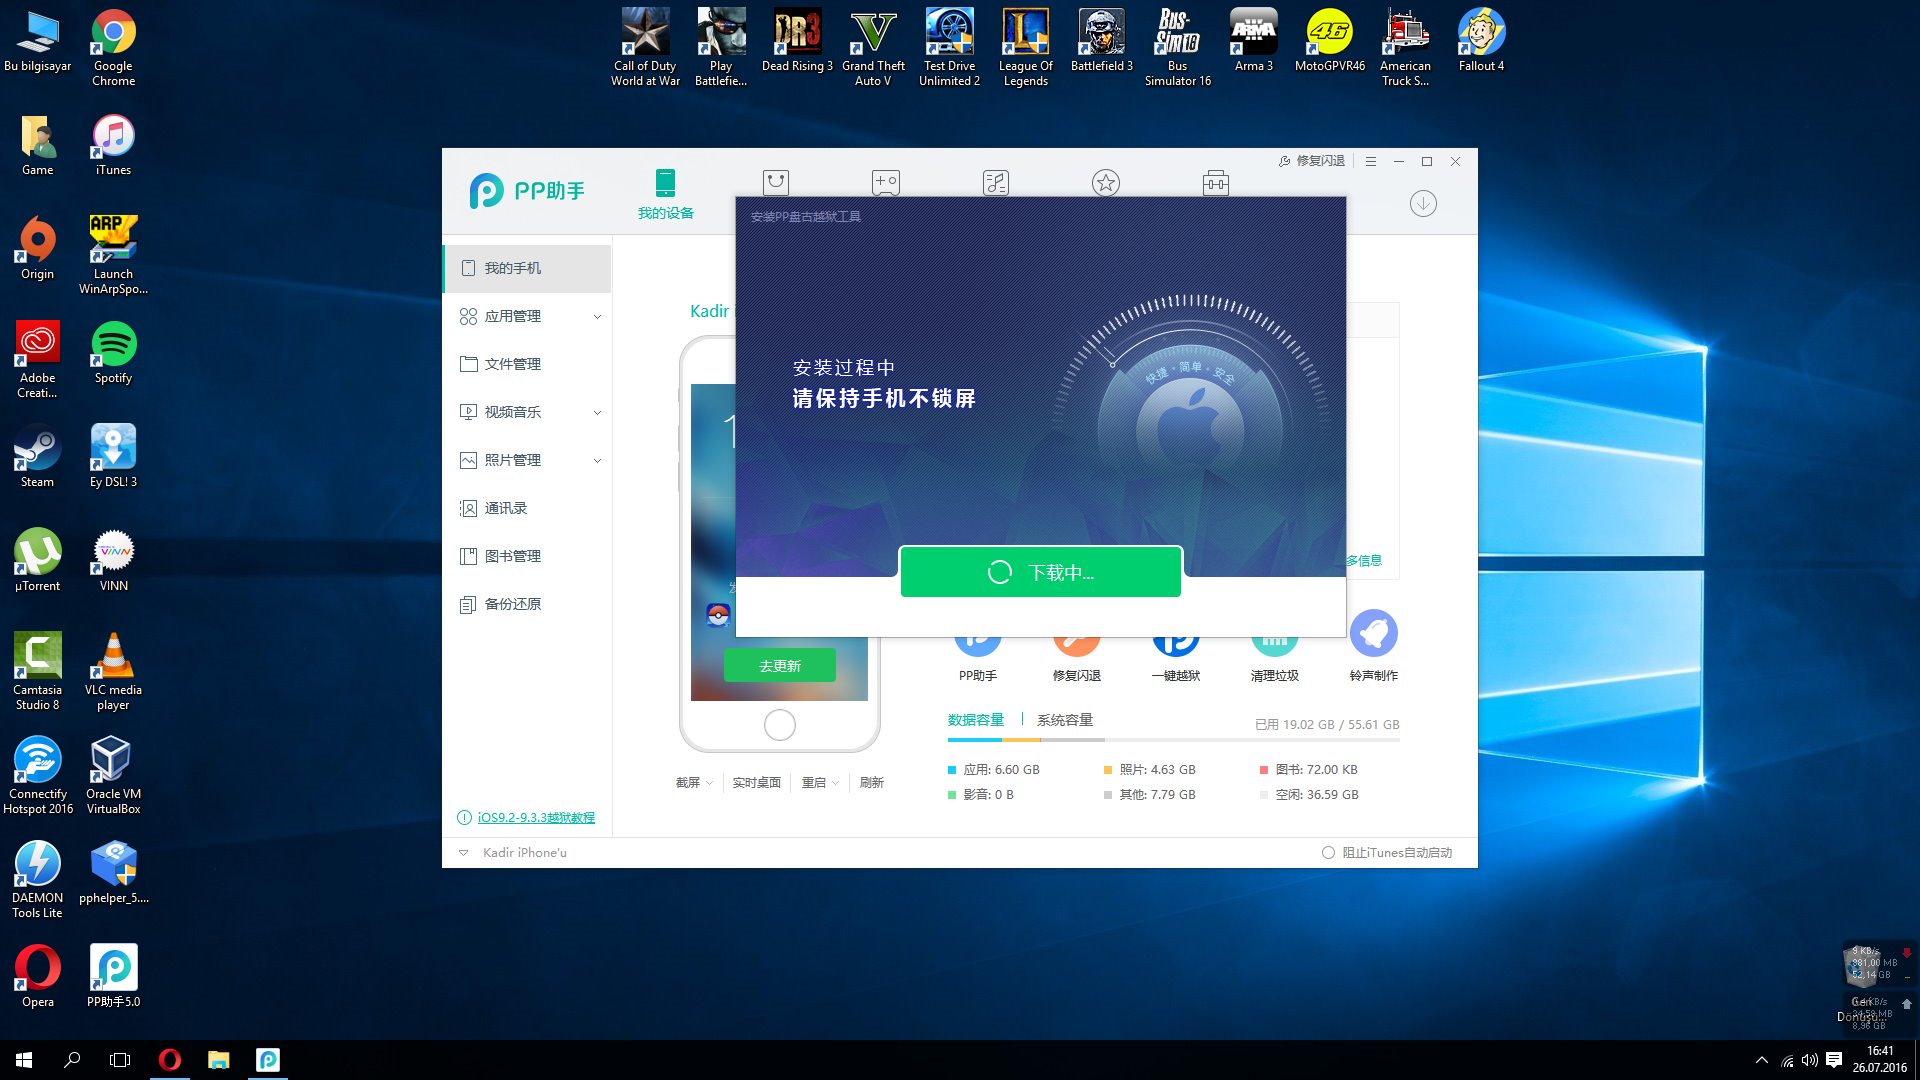Open the hamburger menu in PP助手 titlebar

1371,161
